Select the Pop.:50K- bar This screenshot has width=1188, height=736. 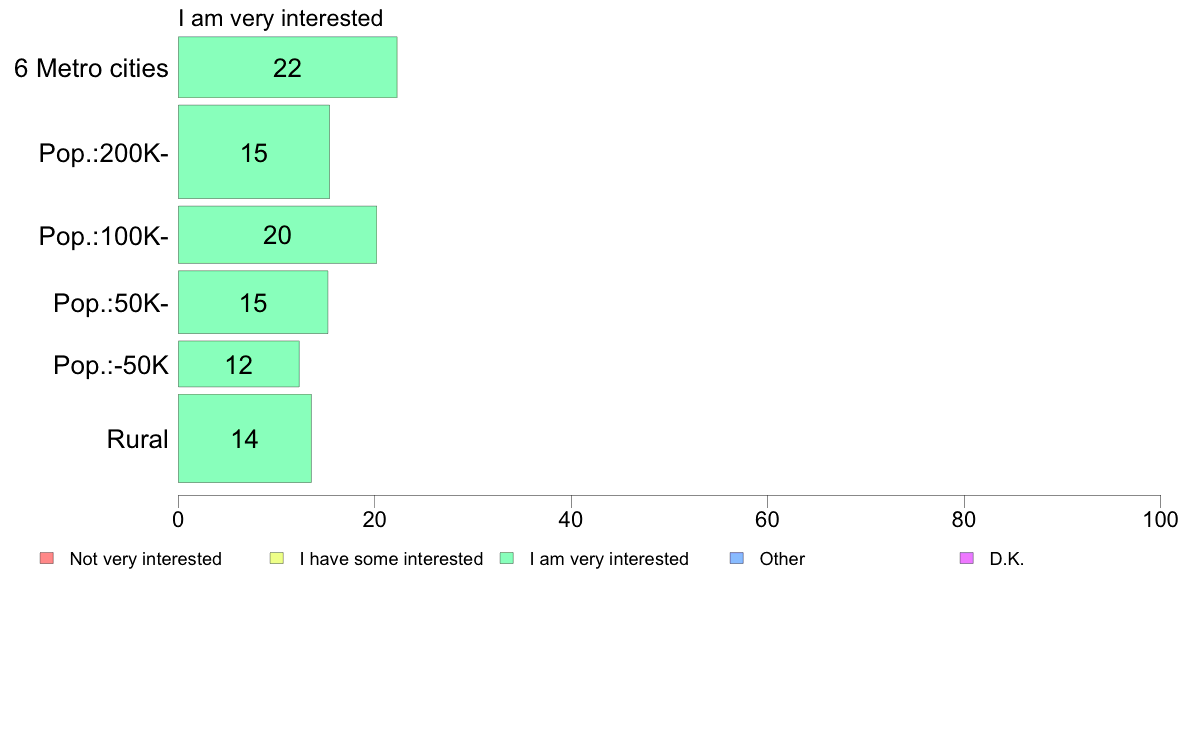(252, 302)
